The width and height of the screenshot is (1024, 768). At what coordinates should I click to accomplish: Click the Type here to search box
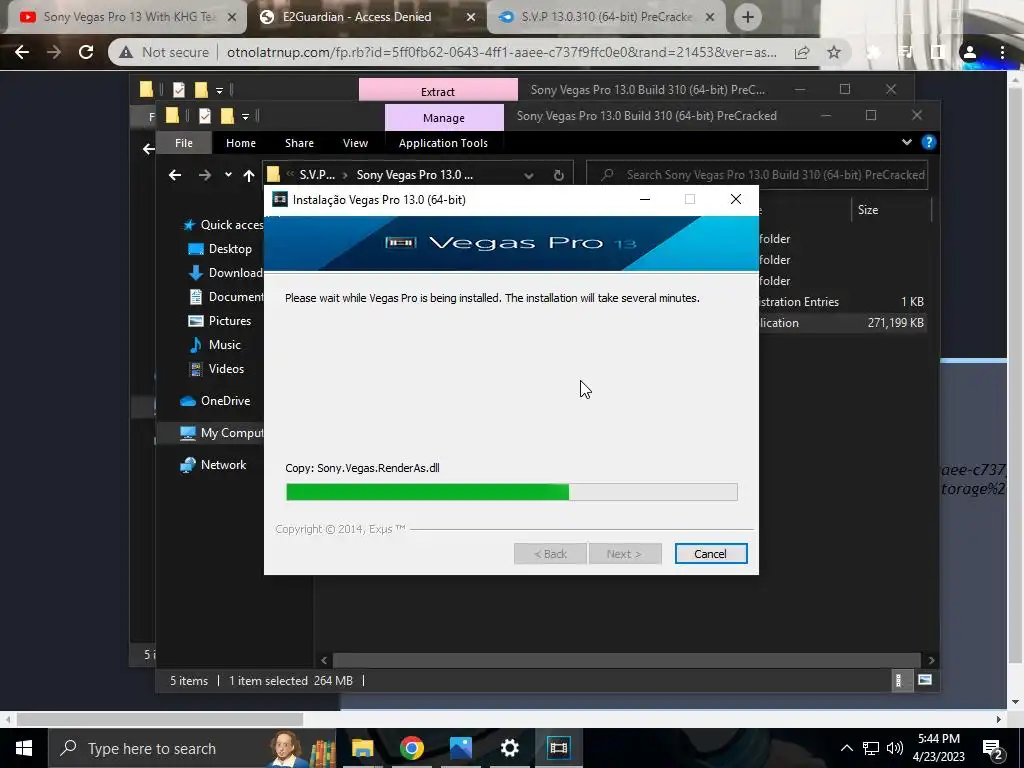tap(193, 748)
